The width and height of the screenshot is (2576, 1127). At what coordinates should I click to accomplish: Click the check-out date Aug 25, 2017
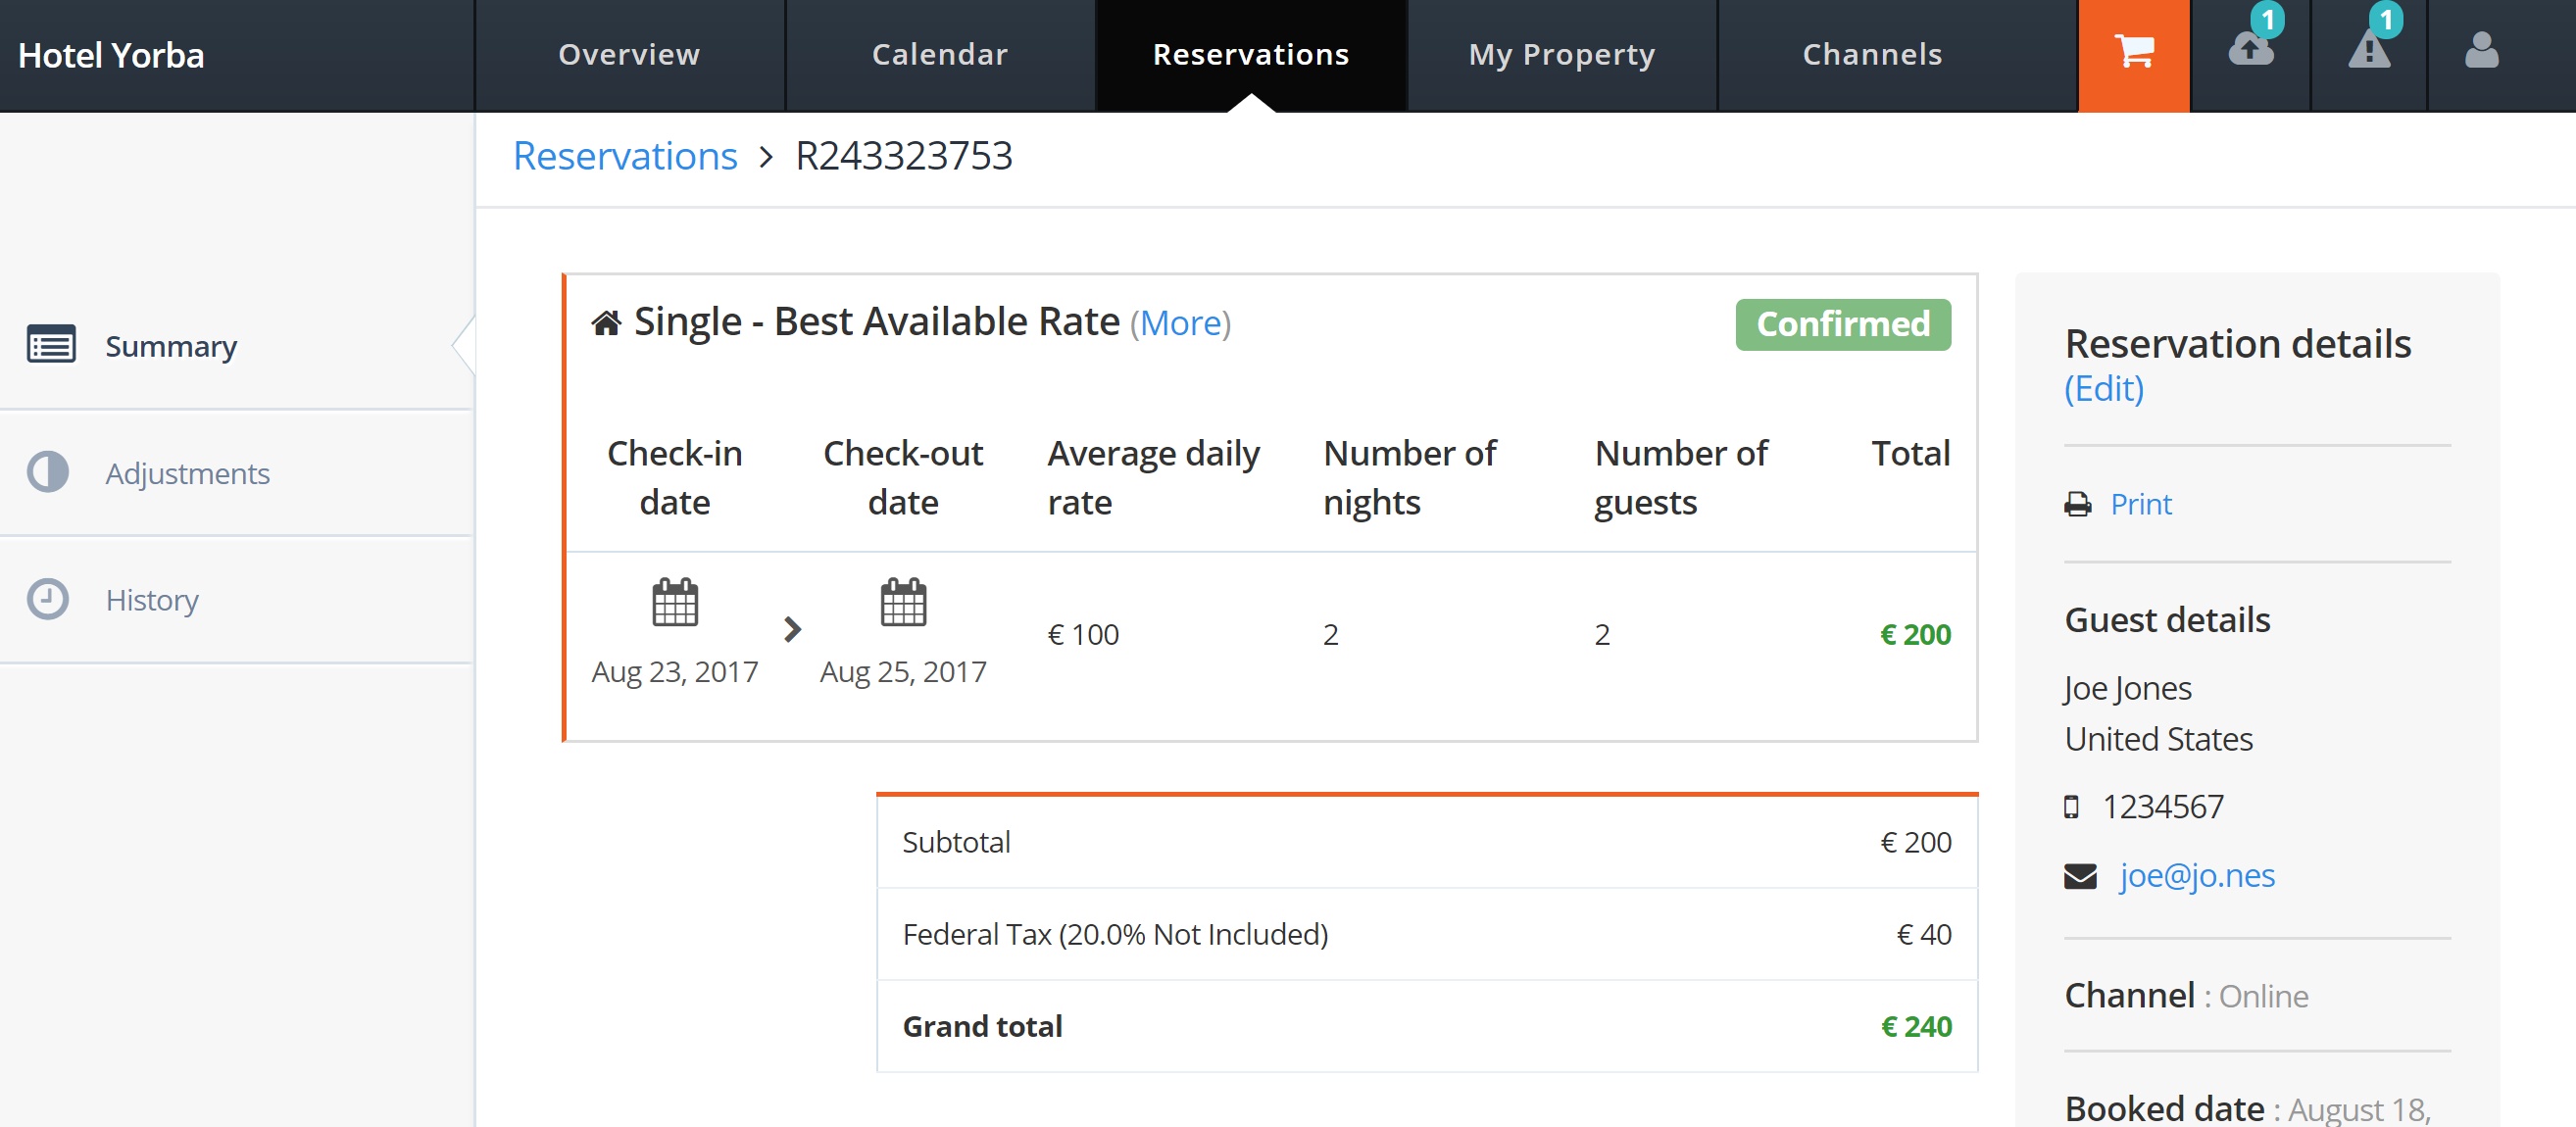pyautogui.click(x=903, y=671)
